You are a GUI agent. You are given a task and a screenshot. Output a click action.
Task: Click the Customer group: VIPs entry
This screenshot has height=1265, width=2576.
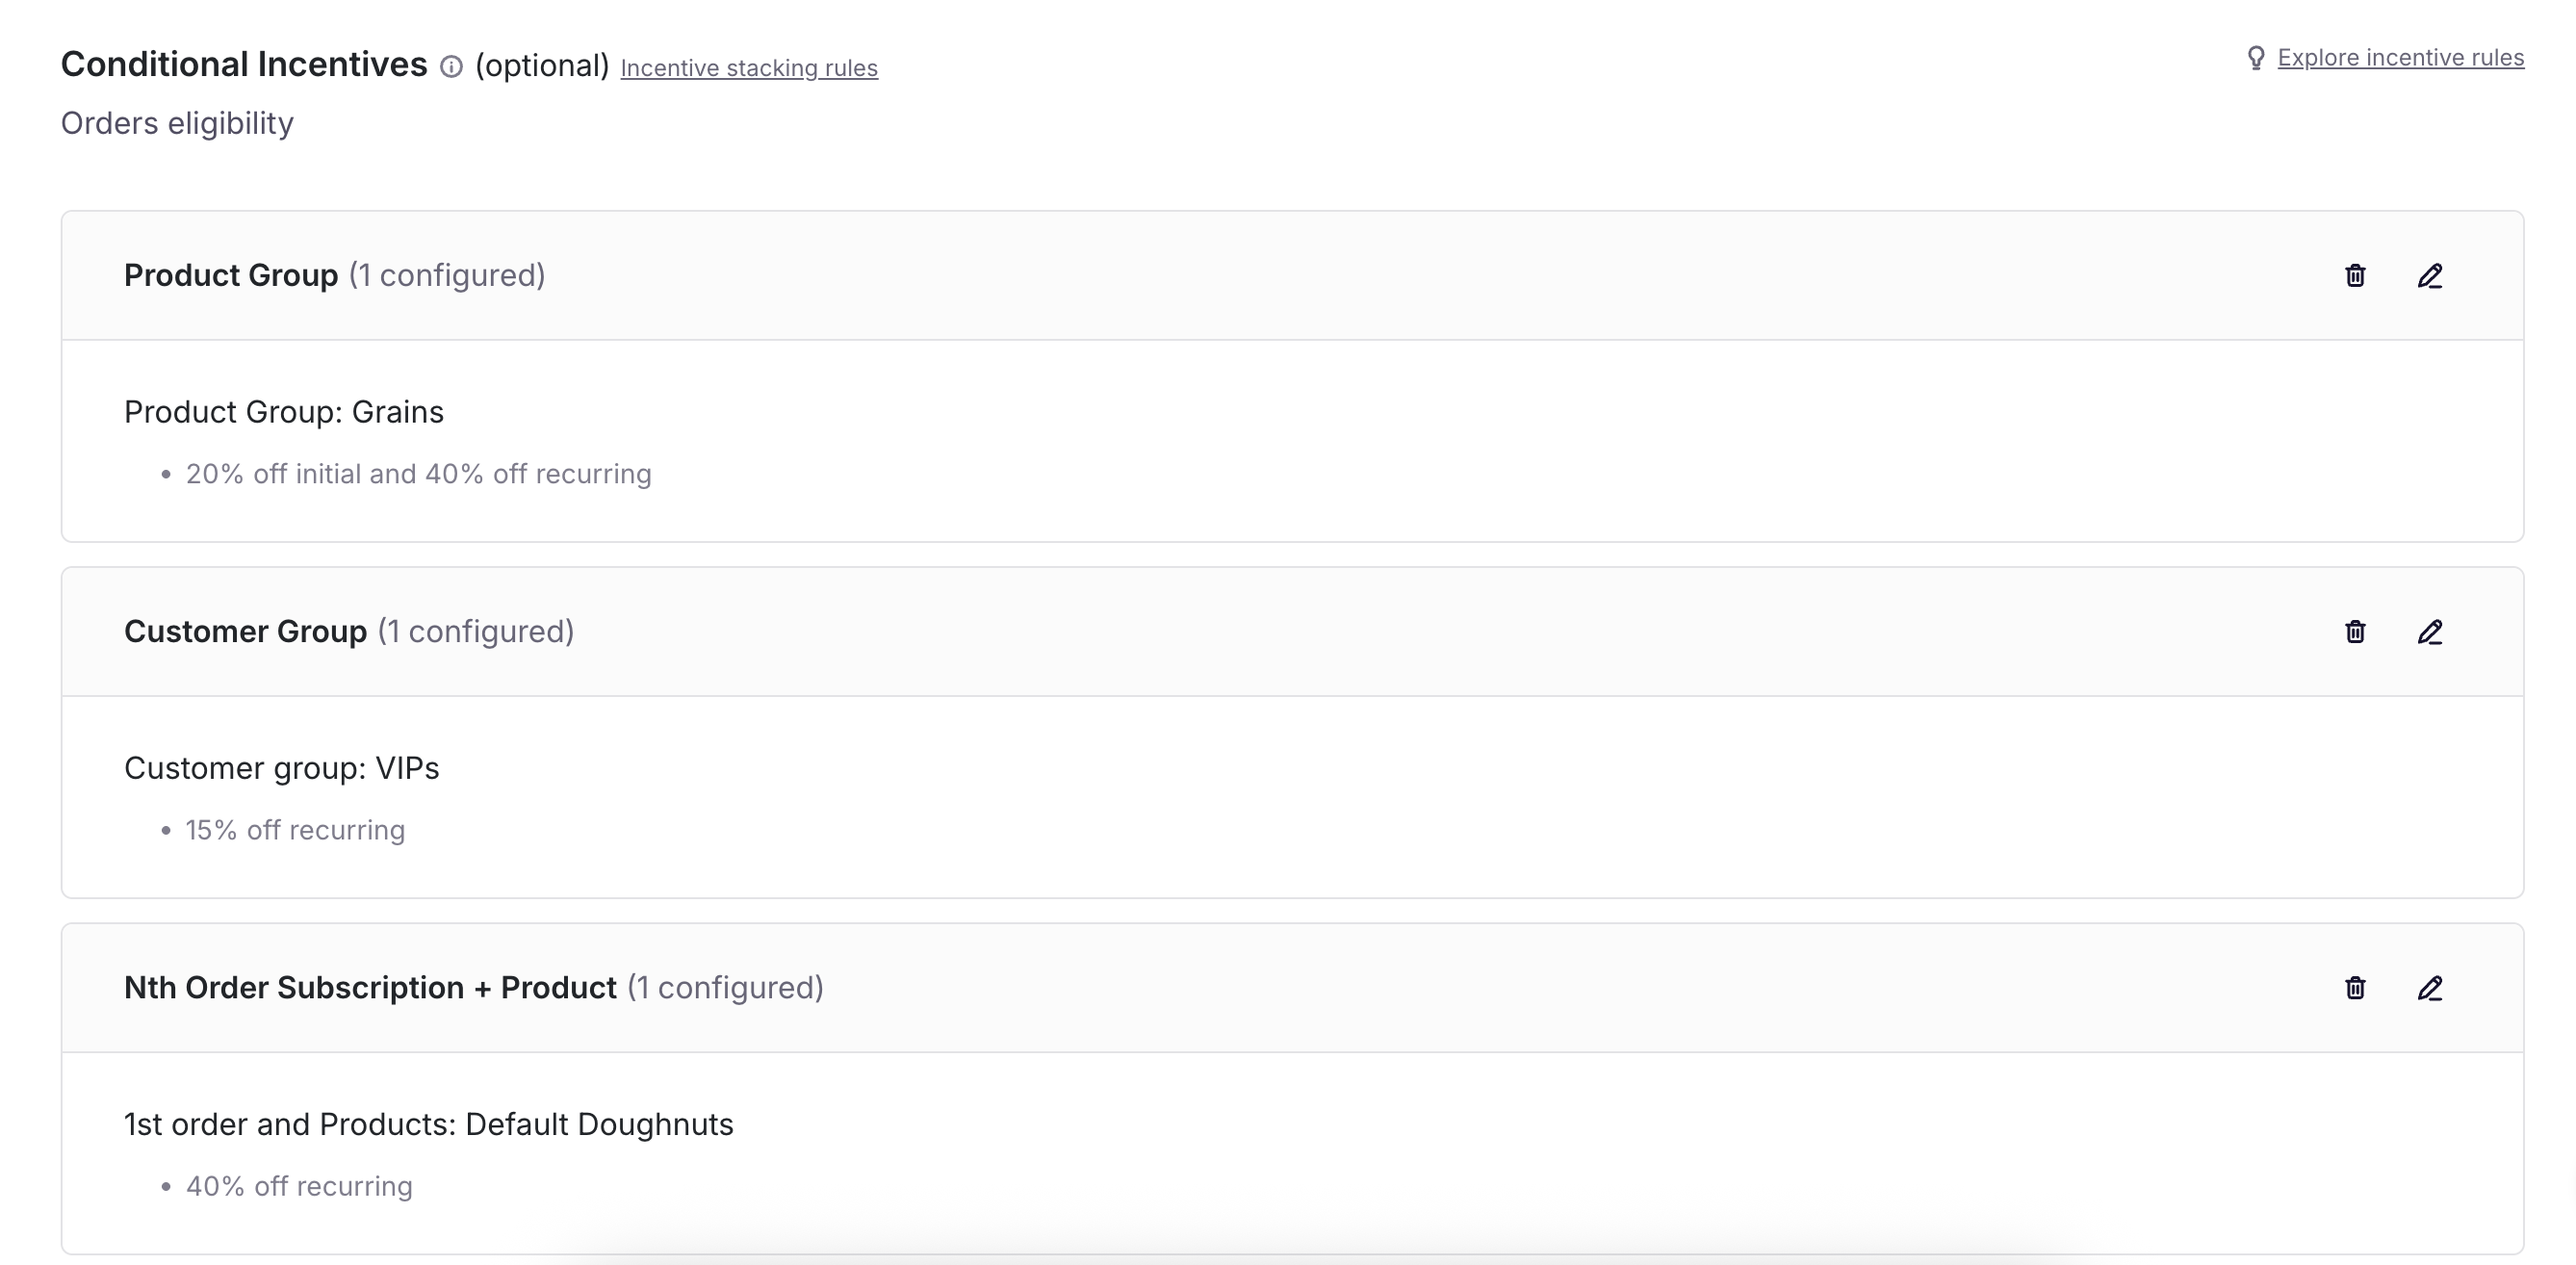(x=281, y=768)
